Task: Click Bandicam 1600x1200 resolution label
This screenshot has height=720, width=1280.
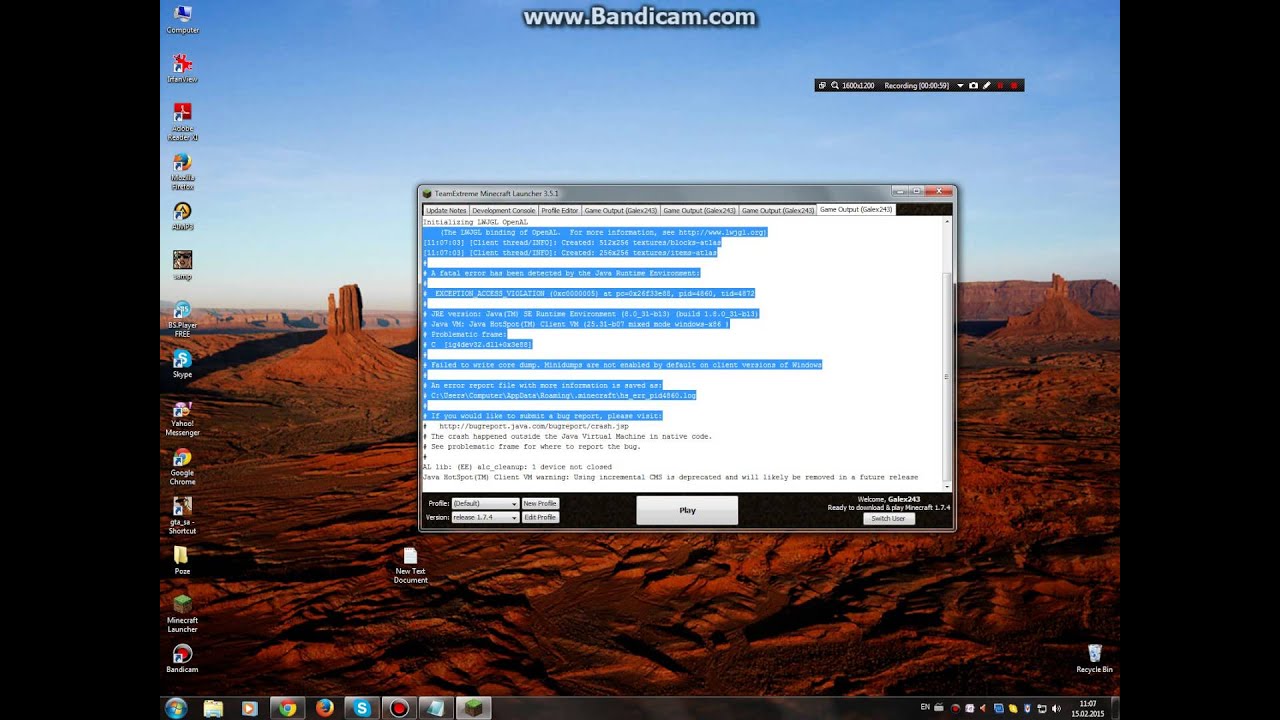Action: [x=858, y=86]
